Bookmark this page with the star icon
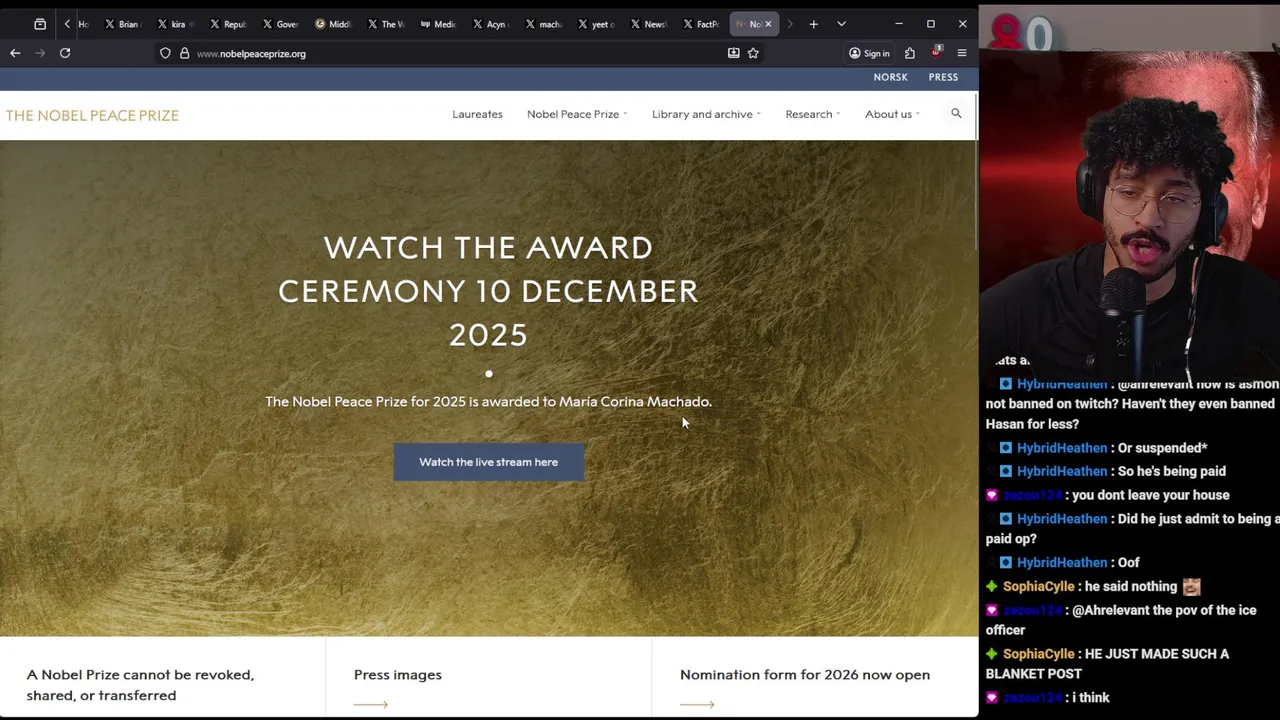 753,53
